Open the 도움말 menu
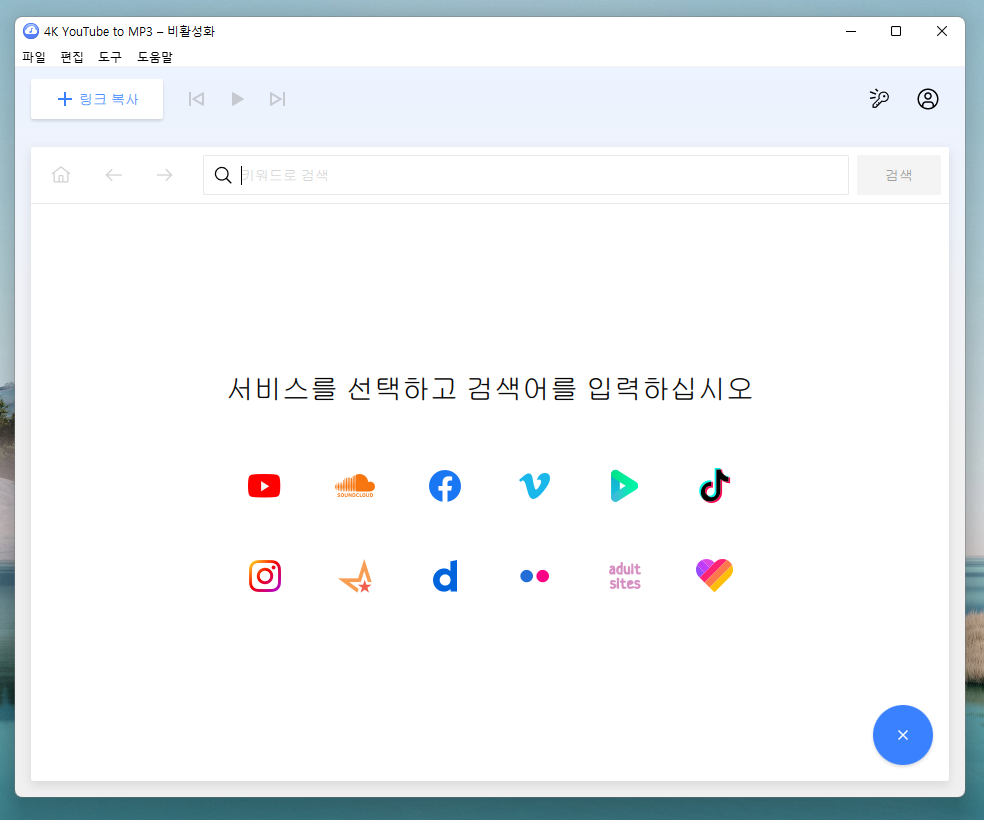 [154, 57]
